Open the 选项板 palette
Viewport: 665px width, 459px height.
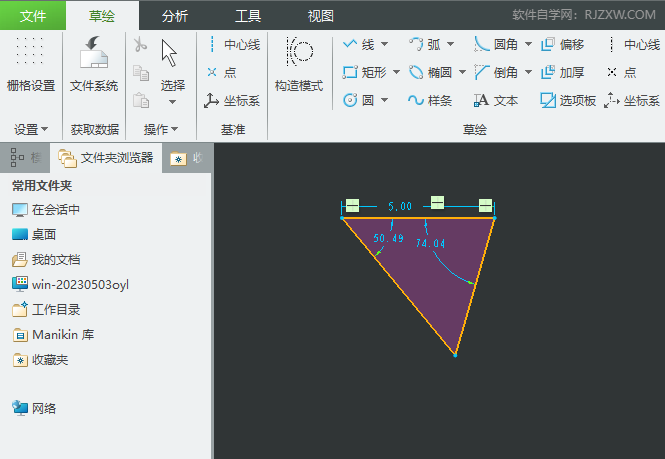point(568,101)
